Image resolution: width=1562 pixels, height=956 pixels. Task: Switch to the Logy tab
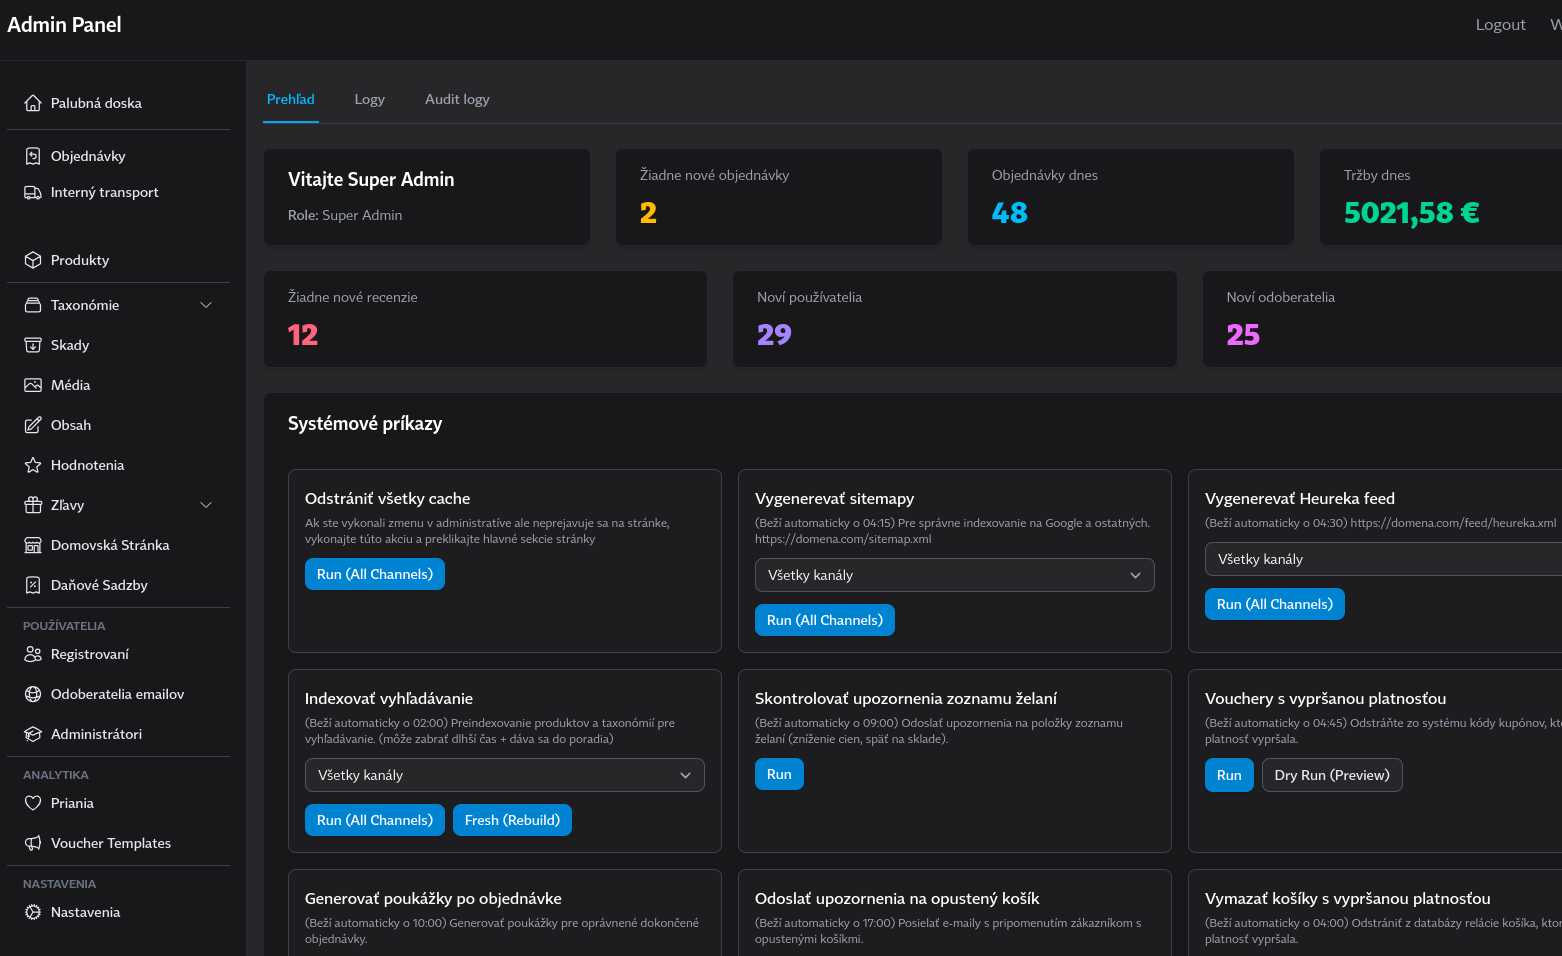pos(369,99)
